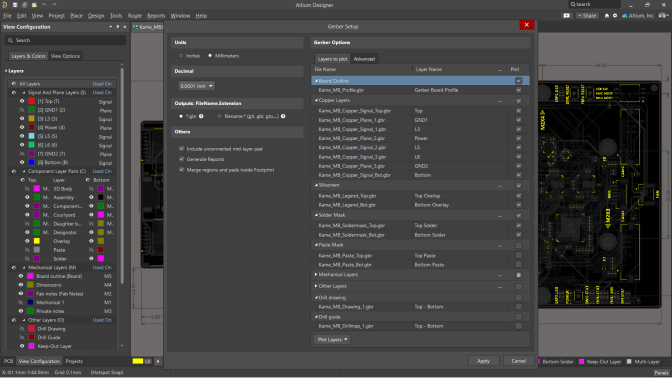Image resolution: width=672 pixels, height=378 pixels.
Task: Toggle visibility of the [2] GND1 layer
Action: [22, 110]
